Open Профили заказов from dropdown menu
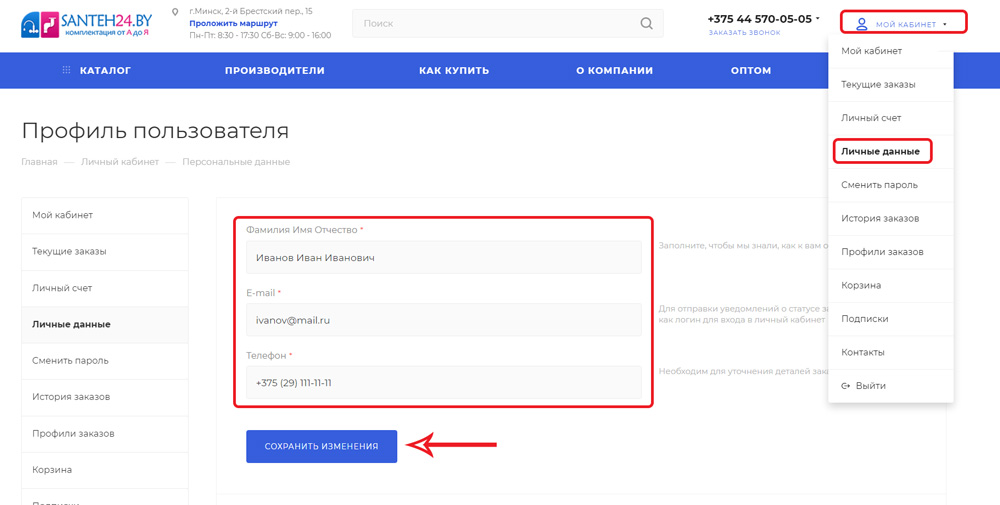 coord(890,252)
